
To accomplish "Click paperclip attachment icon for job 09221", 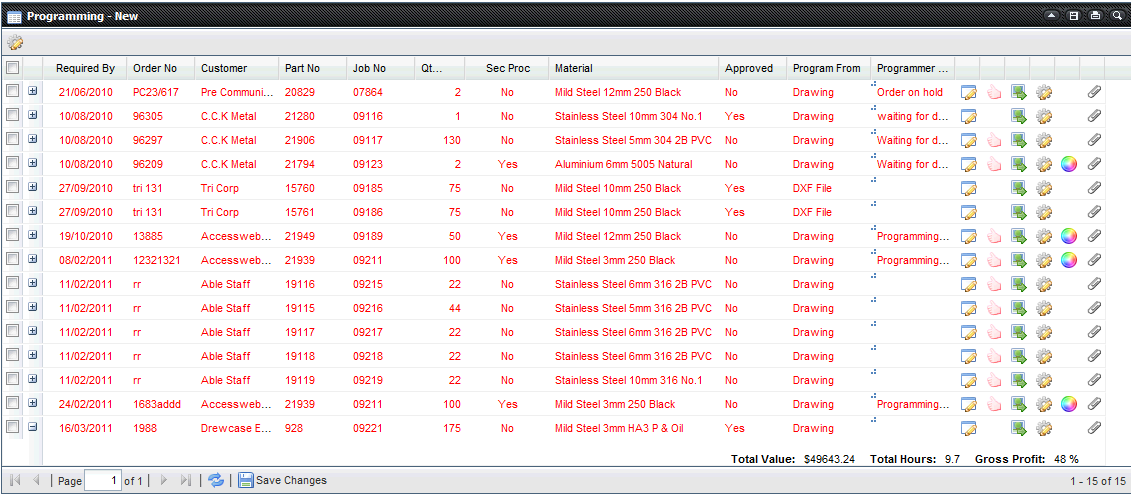I will 1094,428.
